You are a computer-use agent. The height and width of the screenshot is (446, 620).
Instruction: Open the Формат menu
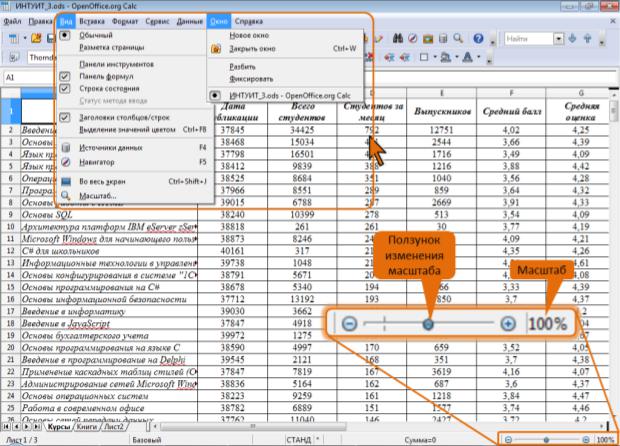tap(125, 21)
